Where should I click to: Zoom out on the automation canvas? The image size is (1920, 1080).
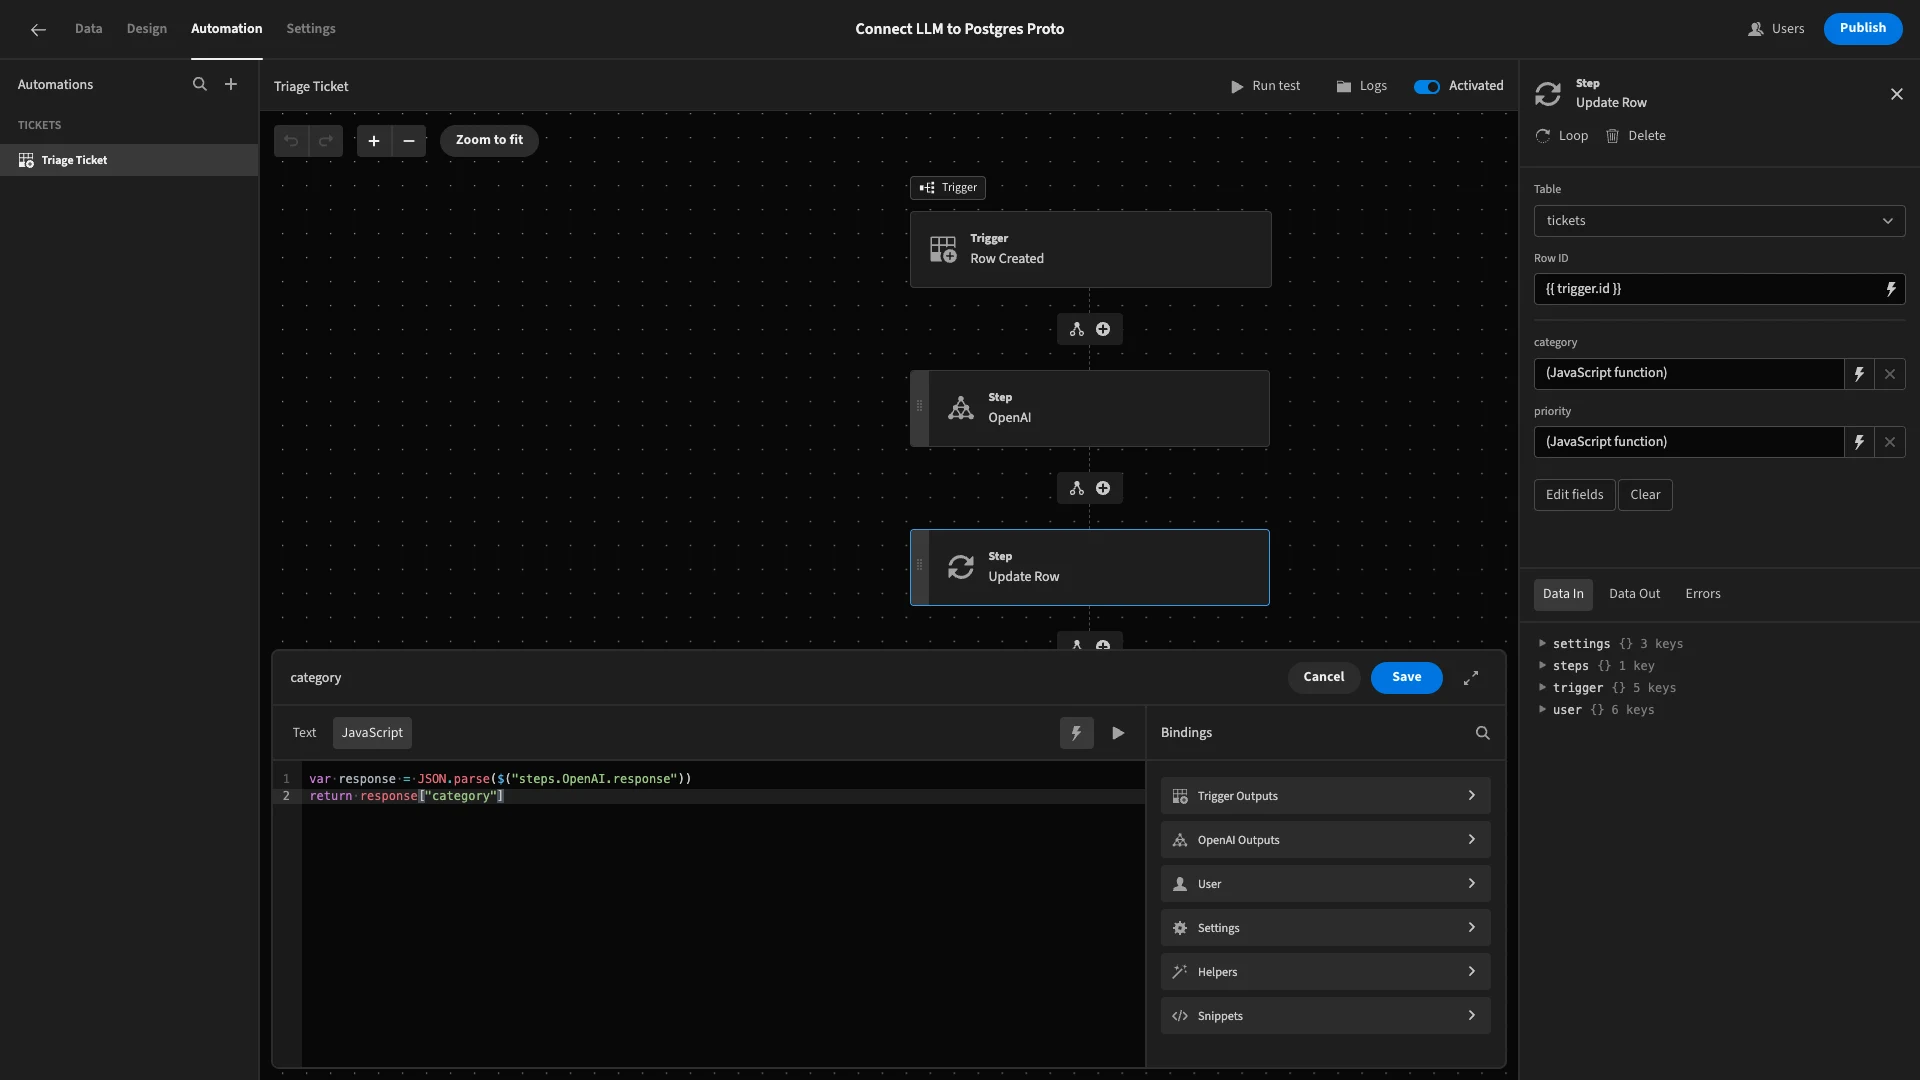pos(409,141)
